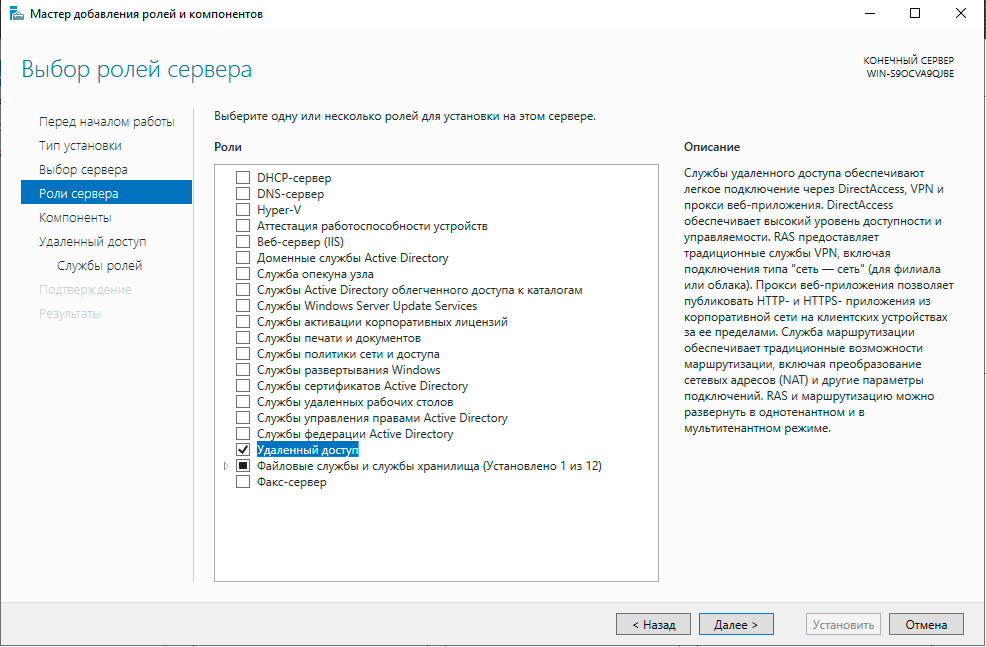Check the DNS-сервер role checkbox
Viewport: 986px width, 647px height.
tap(243, 194)
